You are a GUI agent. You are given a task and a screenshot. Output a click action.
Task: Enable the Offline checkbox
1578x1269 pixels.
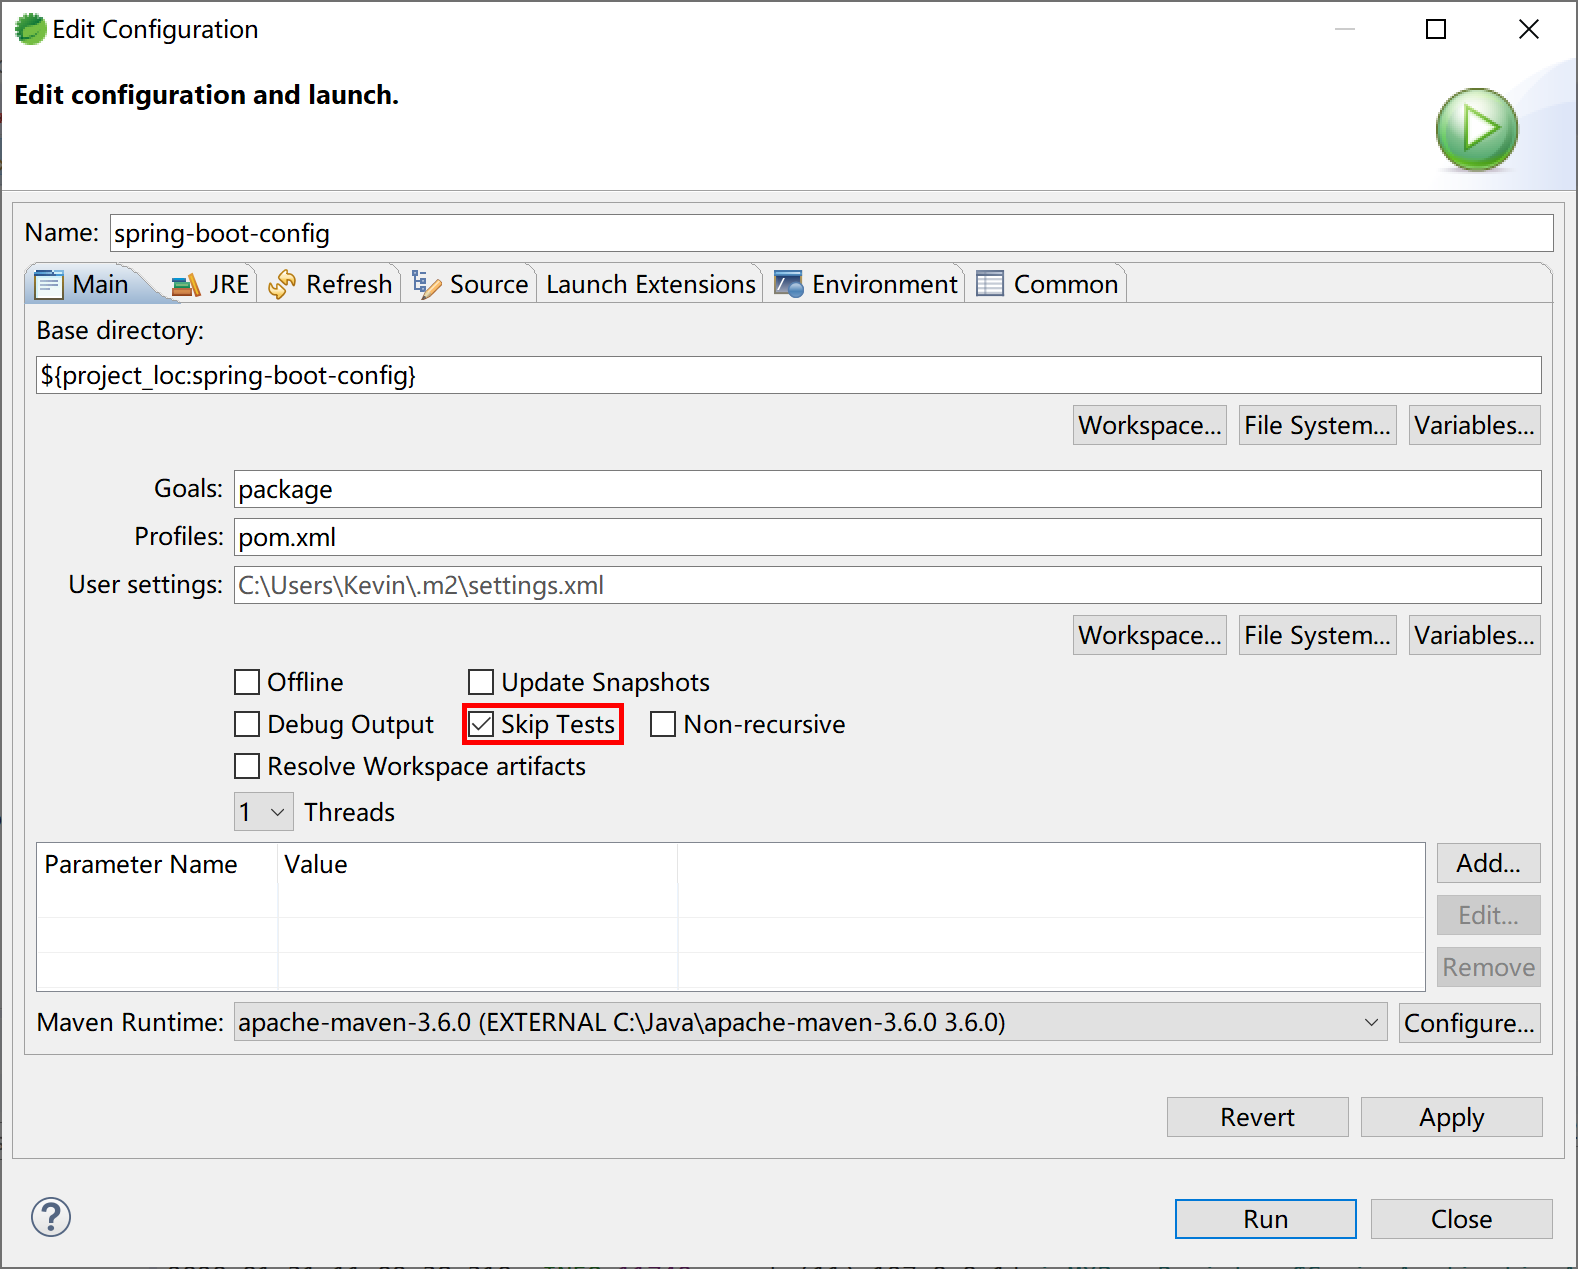[x=247, y=682]
